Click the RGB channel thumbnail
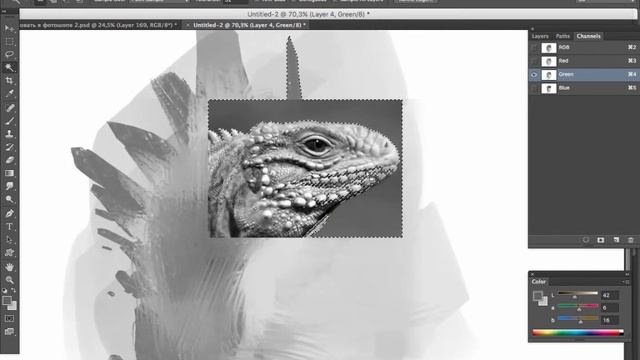Viewport: 640px width, 360px height. coord(549,48)
